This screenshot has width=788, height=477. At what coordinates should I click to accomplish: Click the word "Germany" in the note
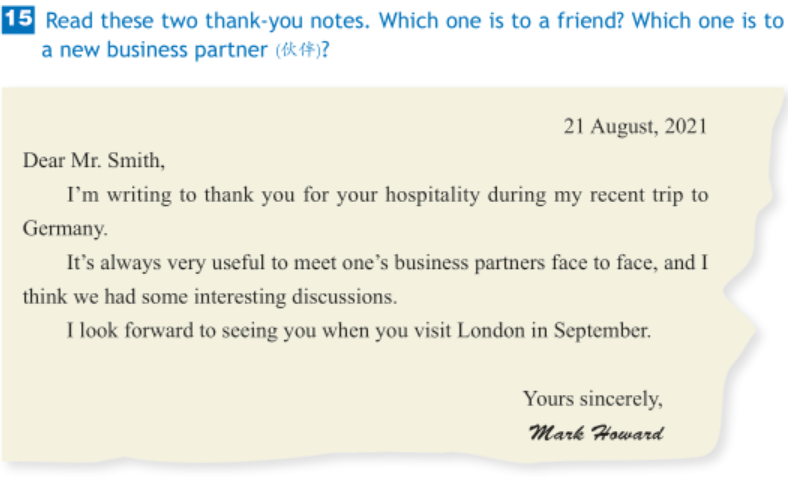63,229
